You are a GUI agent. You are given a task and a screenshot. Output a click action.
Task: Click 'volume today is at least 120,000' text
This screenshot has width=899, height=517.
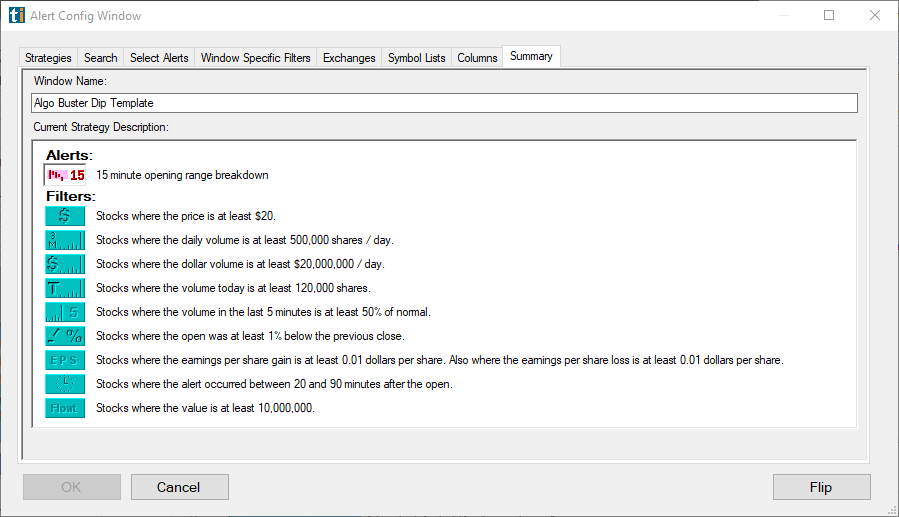(x=259, y=288)
